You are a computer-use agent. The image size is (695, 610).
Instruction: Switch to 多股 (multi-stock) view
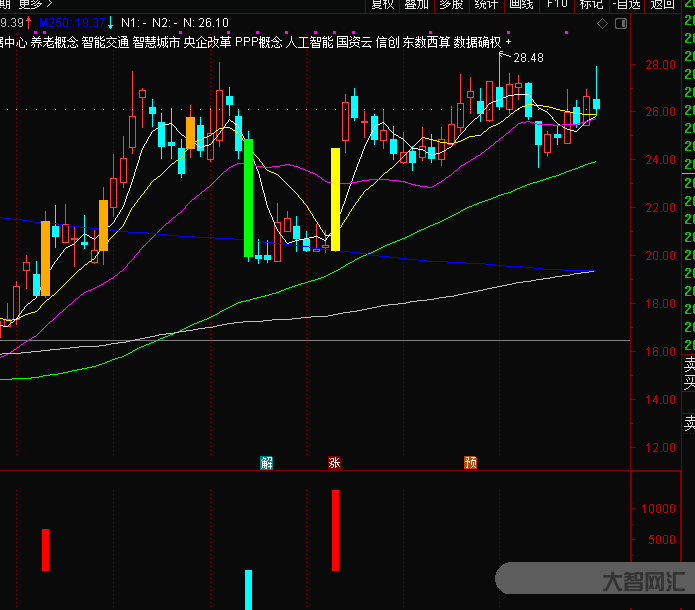452,4
